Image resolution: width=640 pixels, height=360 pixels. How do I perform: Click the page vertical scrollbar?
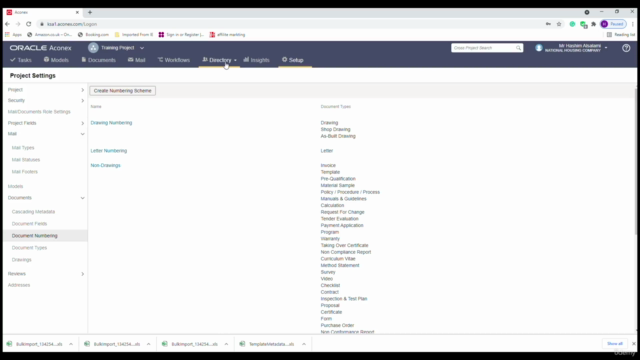636,161
